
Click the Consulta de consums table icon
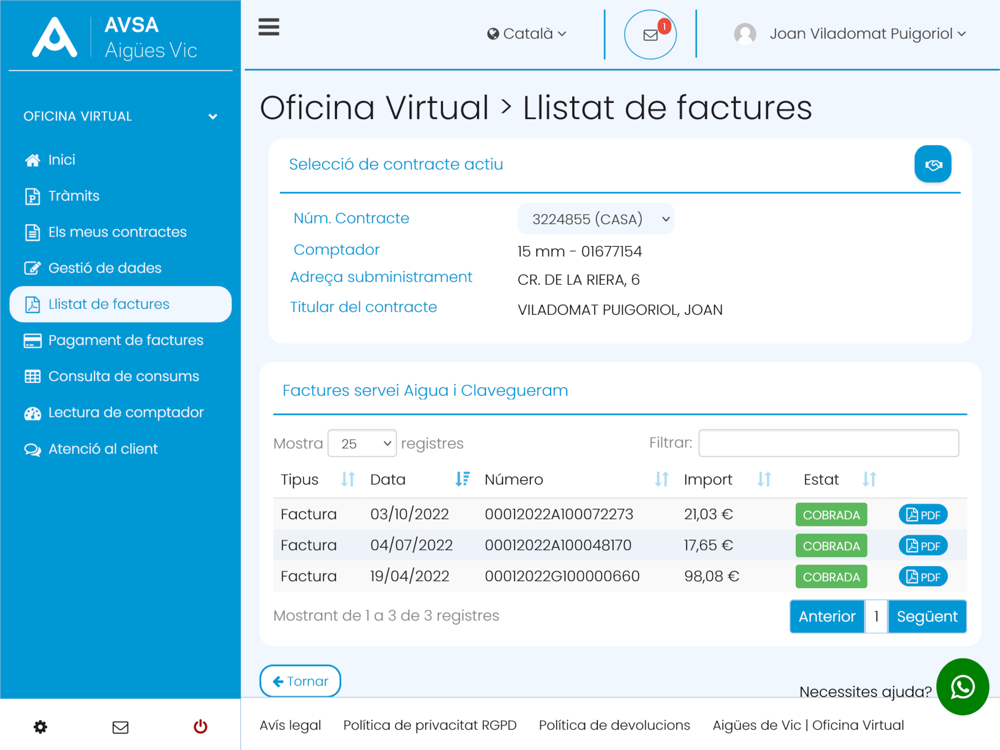[x=33, y=376]
